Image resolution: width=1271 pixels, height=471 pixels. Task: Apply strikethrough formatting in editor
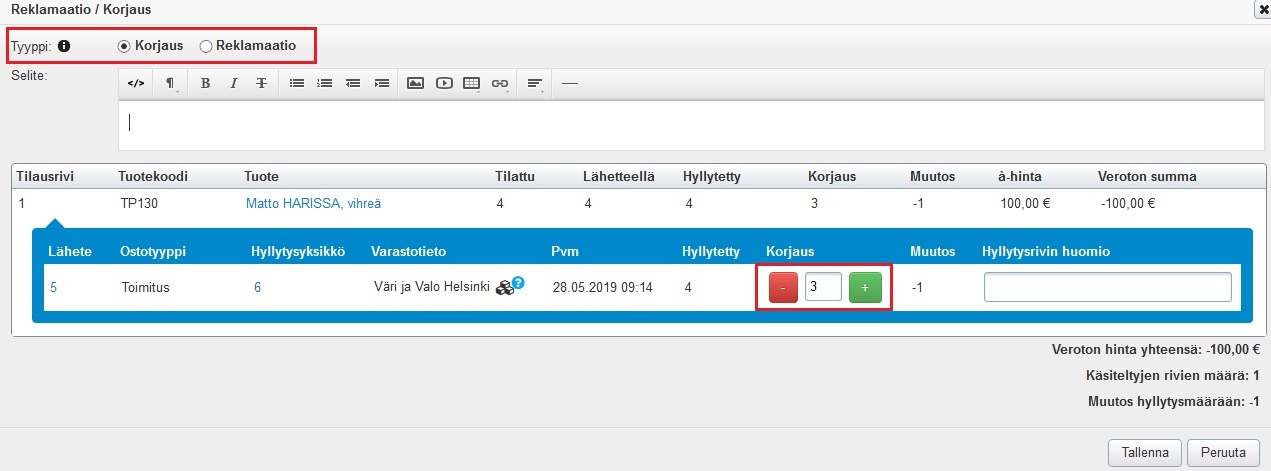point(261,83)
